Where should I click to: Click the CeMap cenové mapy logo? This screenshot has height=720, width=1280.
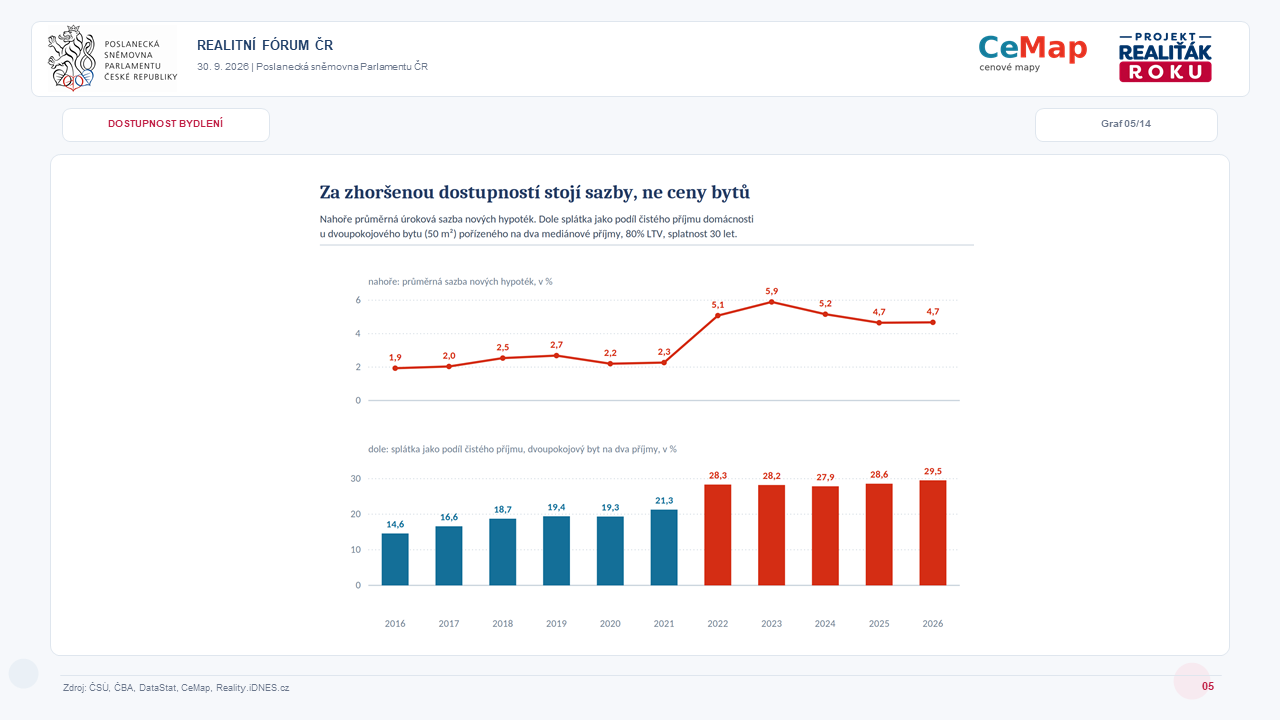1032,53
